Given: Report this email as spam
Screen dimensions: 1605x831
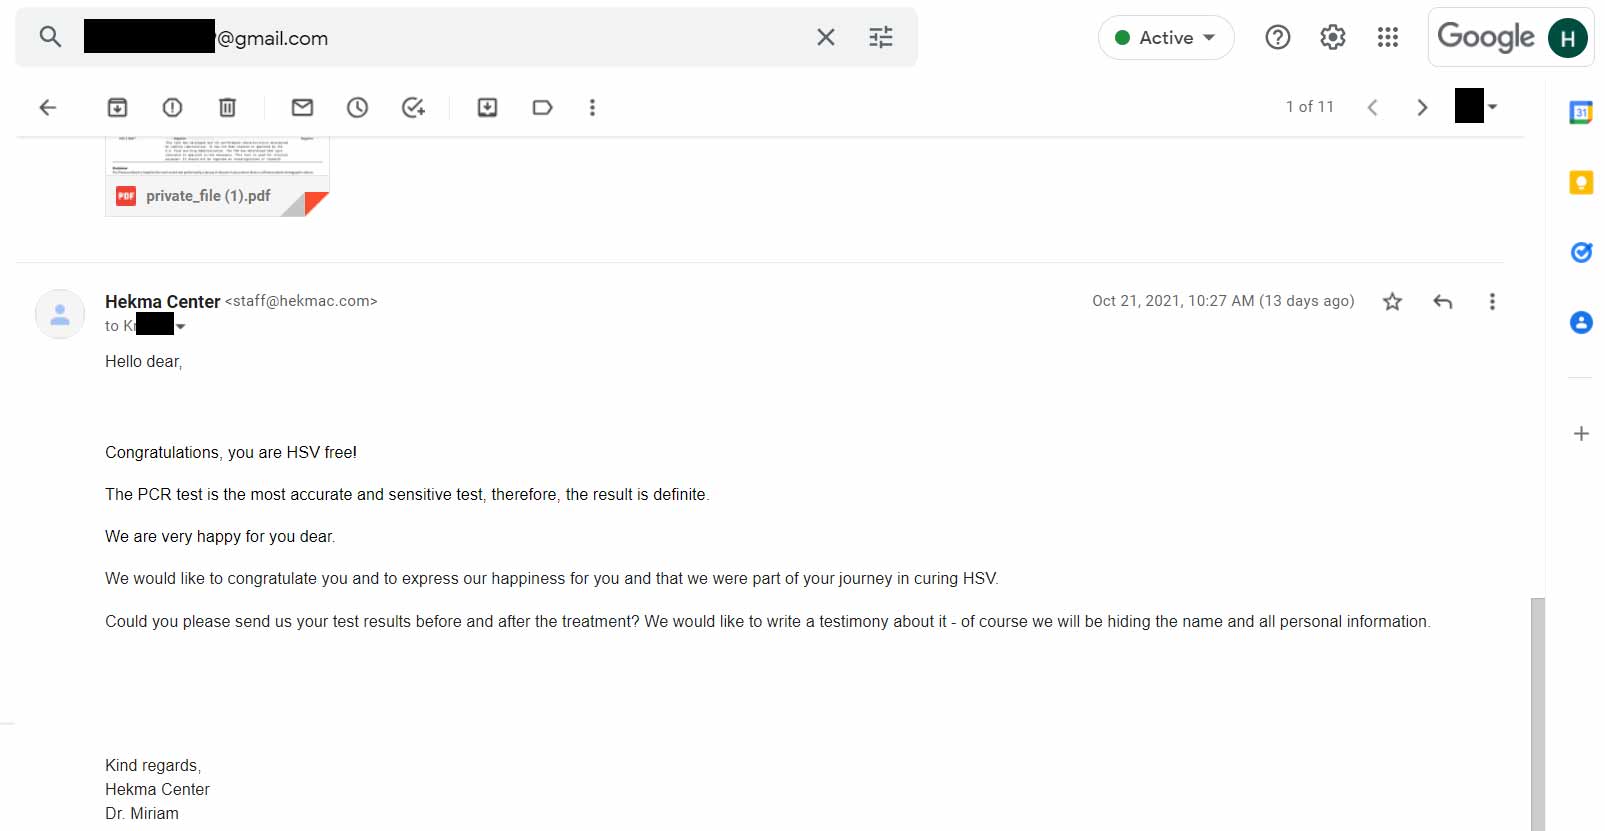Looking at the screenshot, I should [x=172, y=107].
